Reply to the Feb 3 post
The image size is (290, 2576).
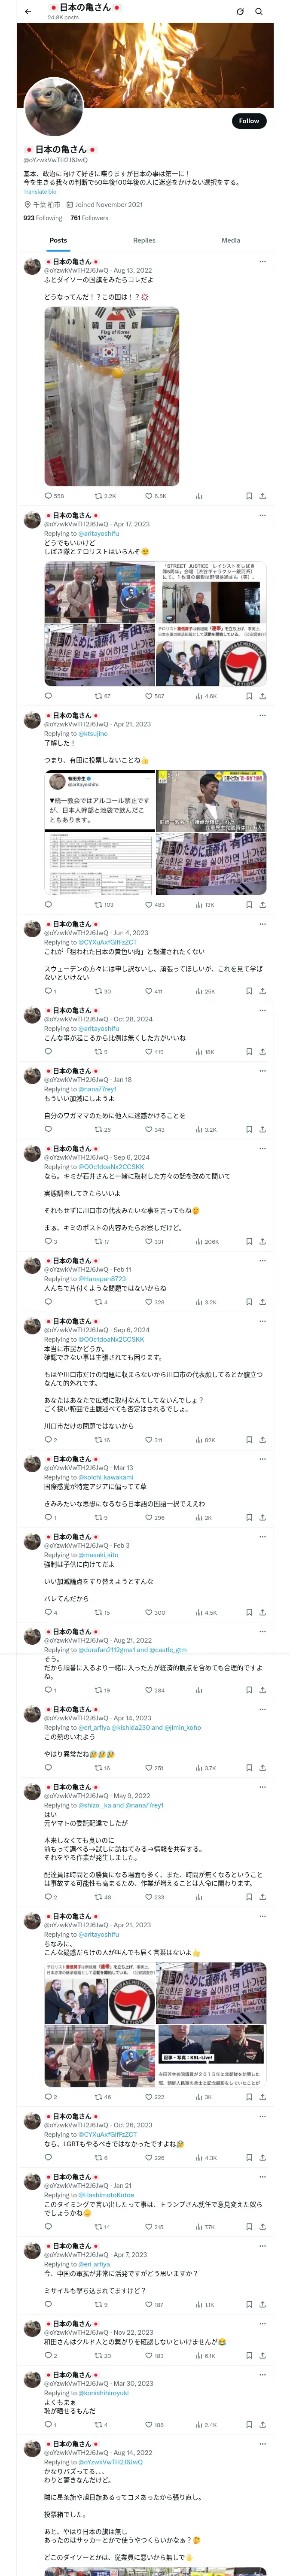coord(48,1612)
